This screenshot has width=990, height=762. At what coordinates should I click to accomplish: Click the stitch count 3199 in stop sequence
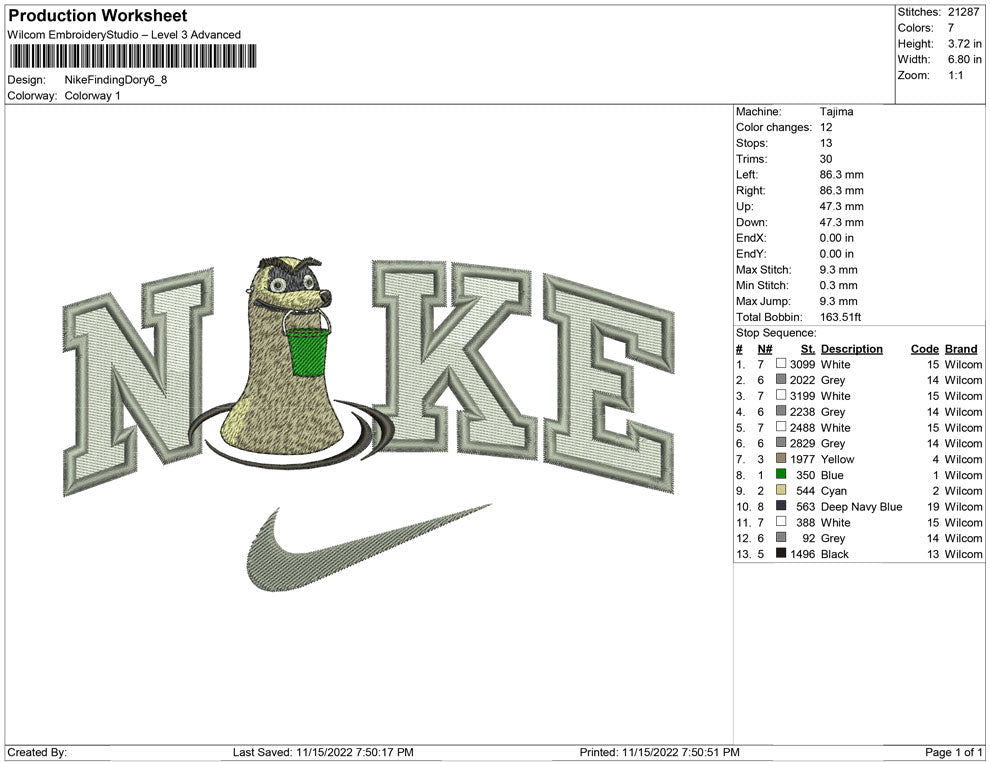802,396
